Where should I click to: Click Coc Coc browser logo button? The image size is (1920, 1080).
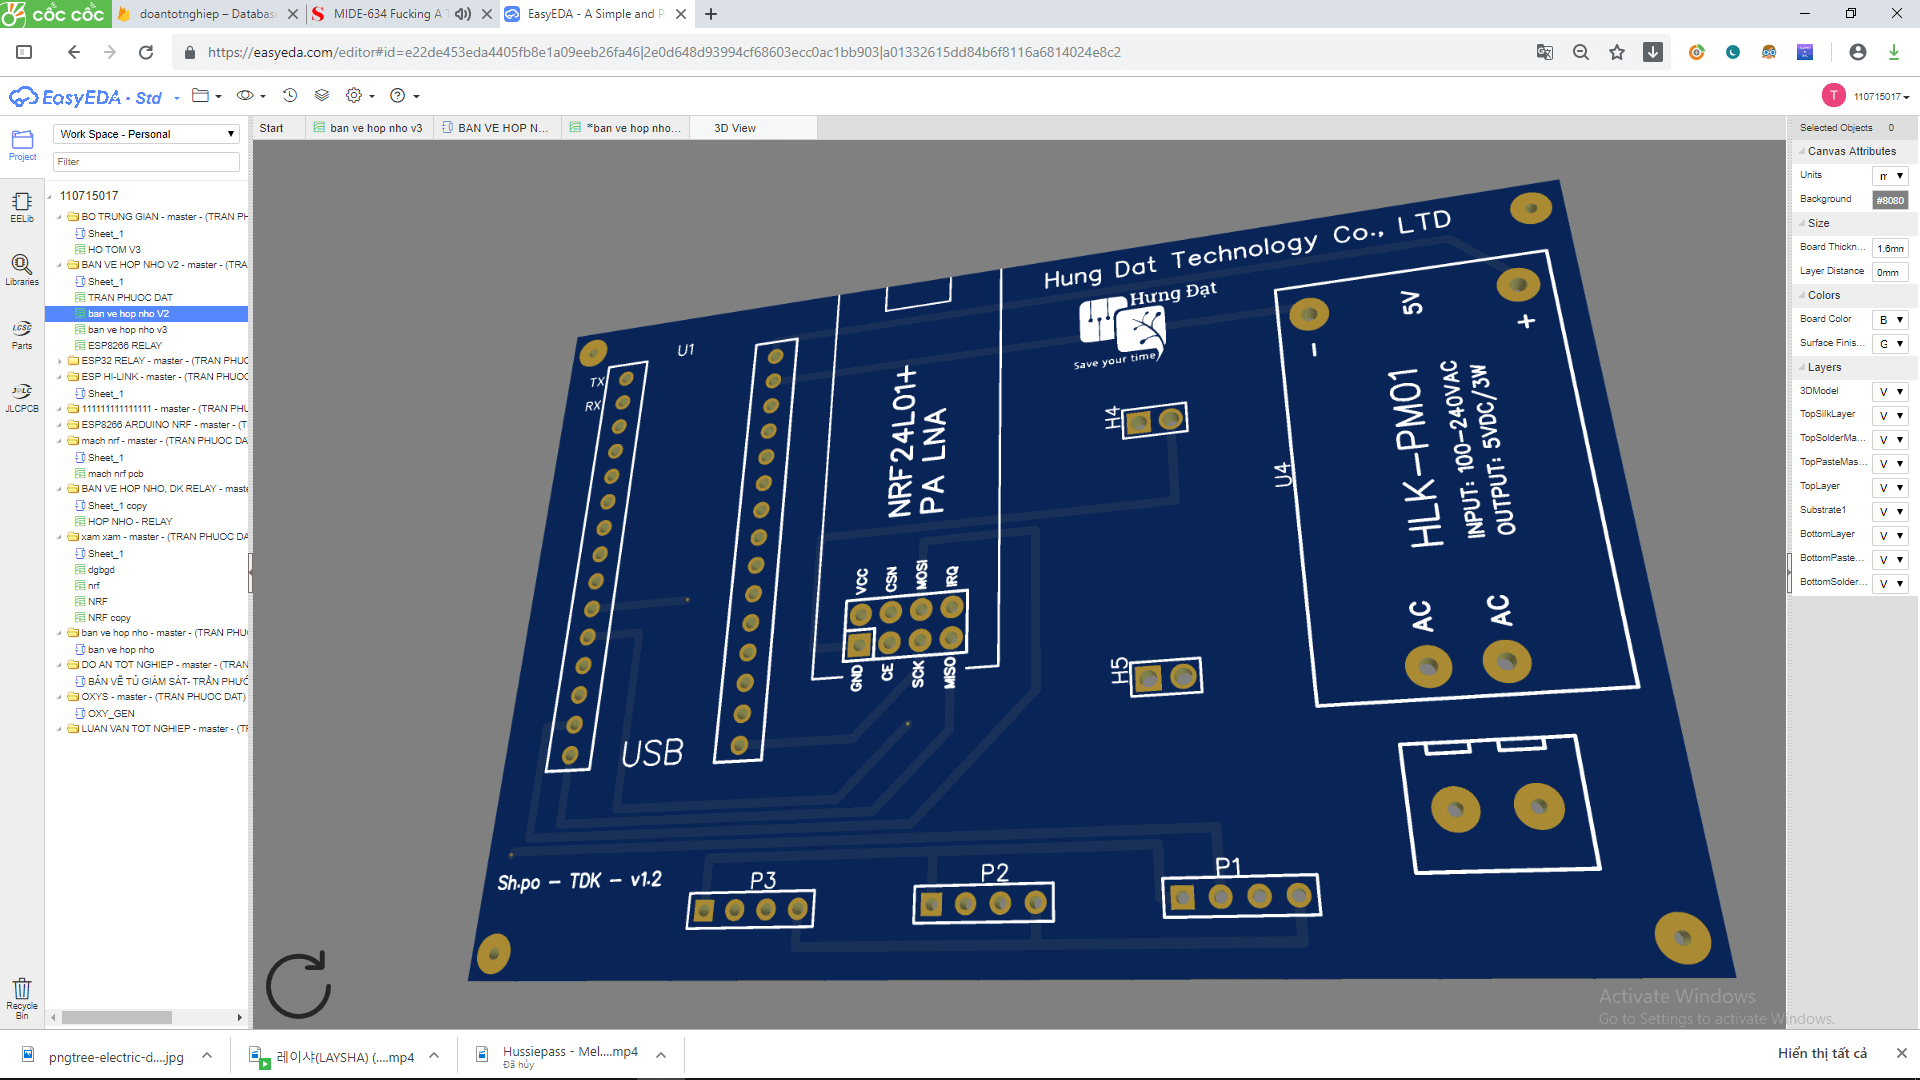click(x=55, y=14)
